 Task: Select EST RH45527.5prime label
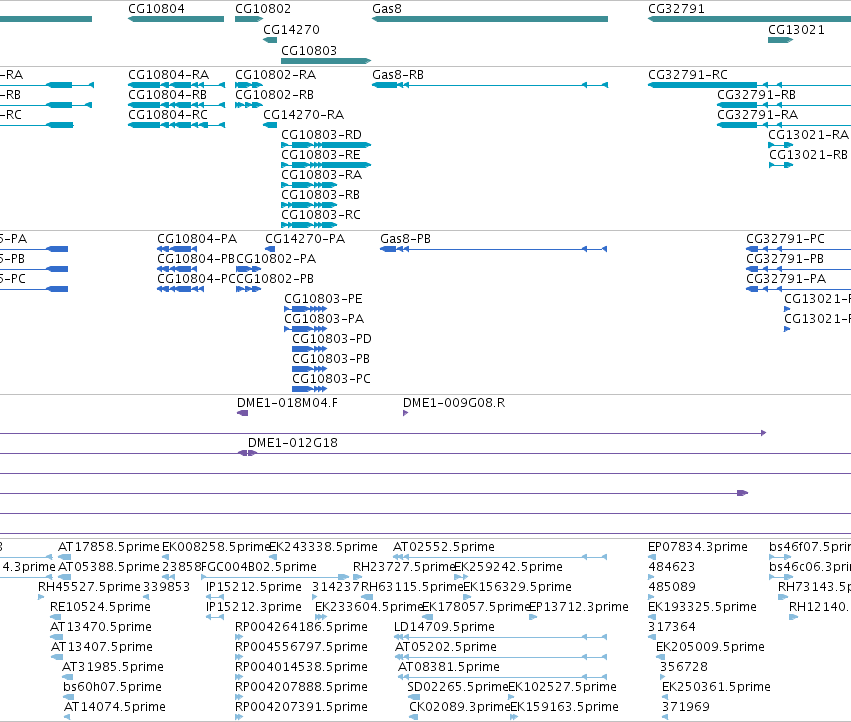(x=89, y=587)
